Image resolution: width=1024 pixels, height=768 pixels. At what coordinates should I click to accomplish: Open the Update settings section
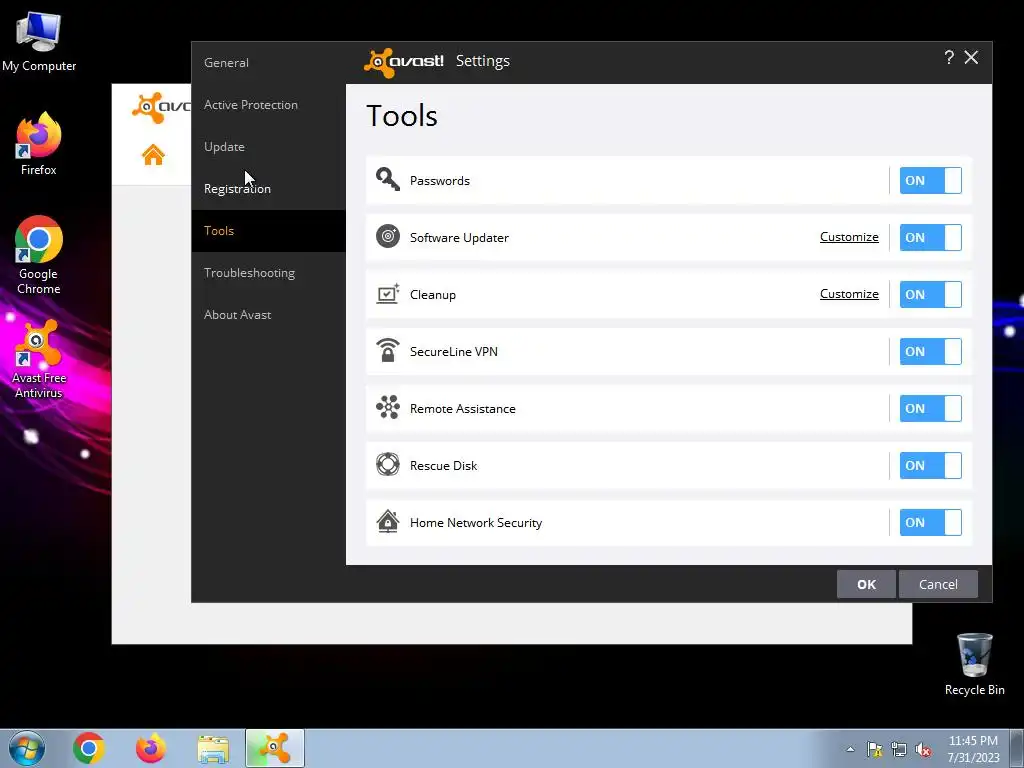(268, 147)
